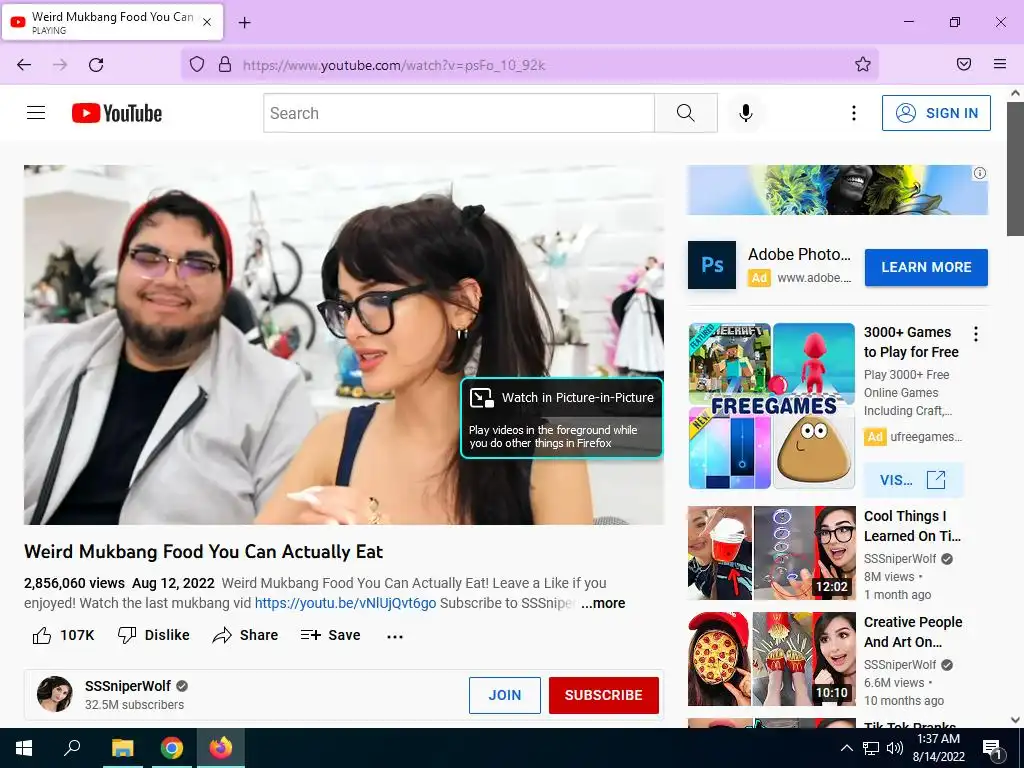Open File Explorer from taskbar
The width and height of the screenshot is (1024, 768).
[122, 748]
